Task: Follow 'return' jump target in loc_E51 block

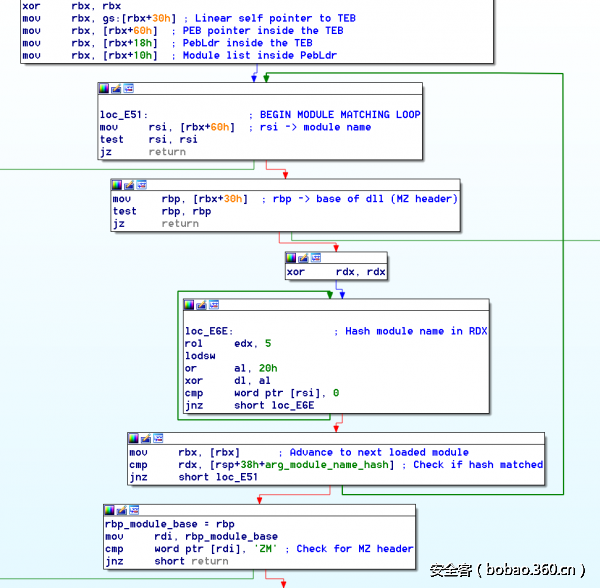Action: (167, 153)
